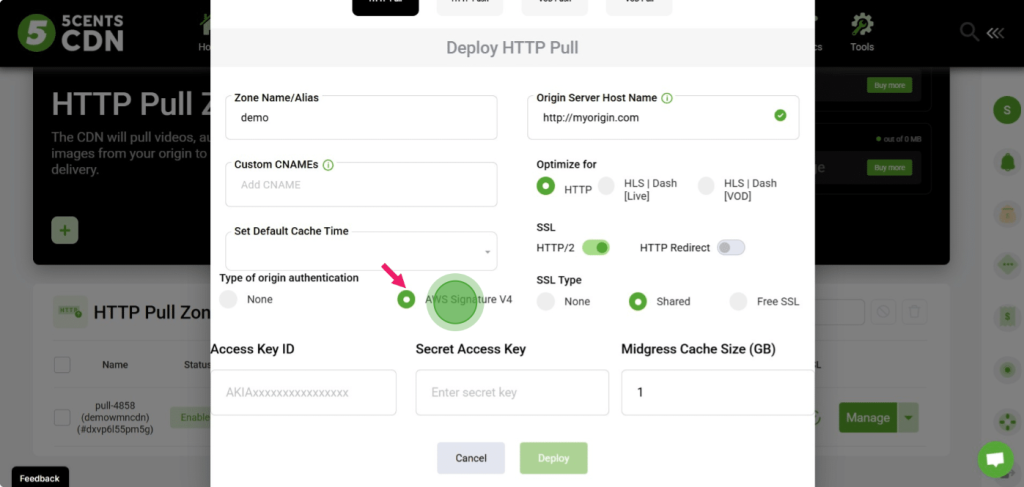Image resolution: width=1024 pixels, height=487 pixels.
Task: Open the Tools menu icon
Action: 861,25
